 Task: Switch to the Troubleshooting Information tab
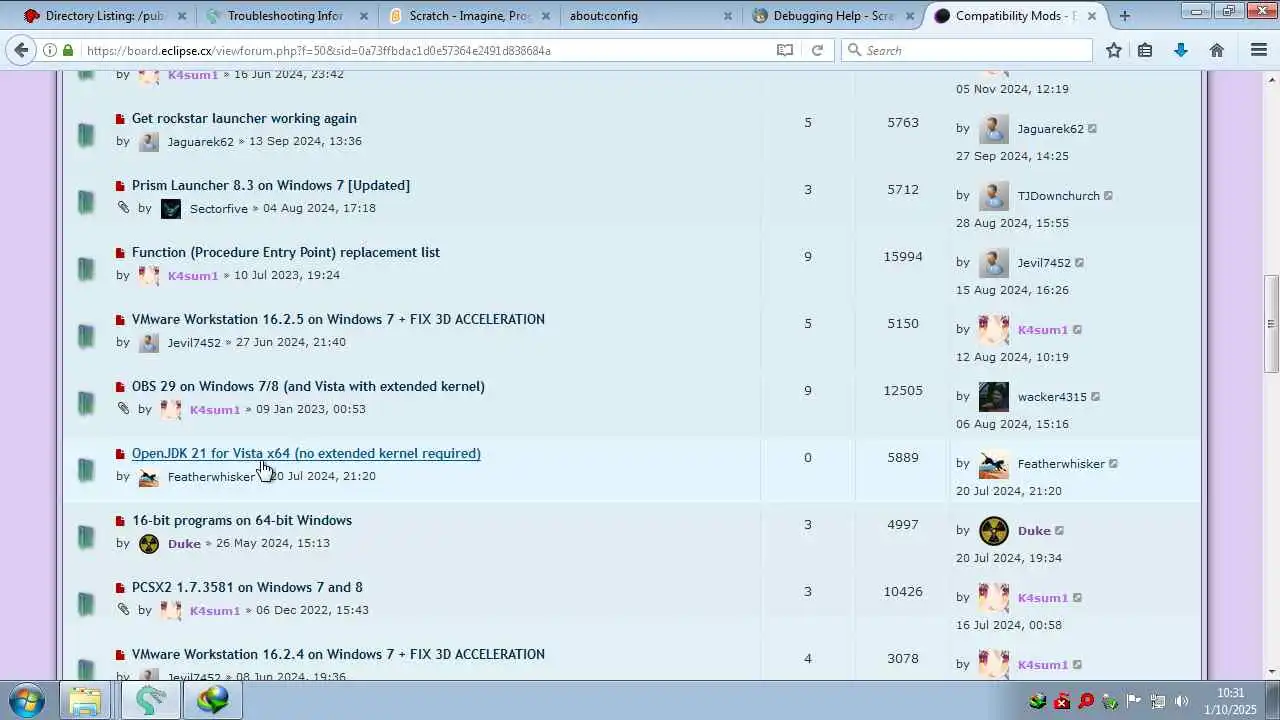click(285, 16)
